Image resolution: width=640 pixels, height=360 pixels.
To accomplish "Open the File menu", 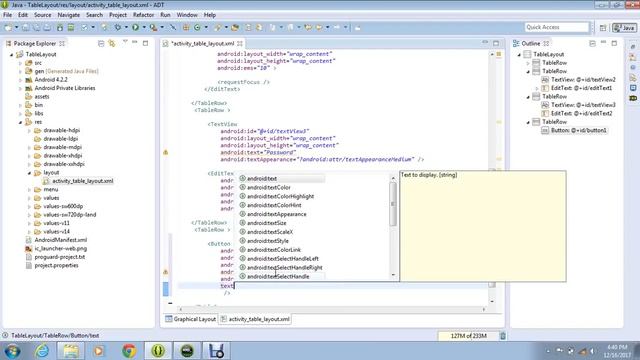I will click(7, 15).
